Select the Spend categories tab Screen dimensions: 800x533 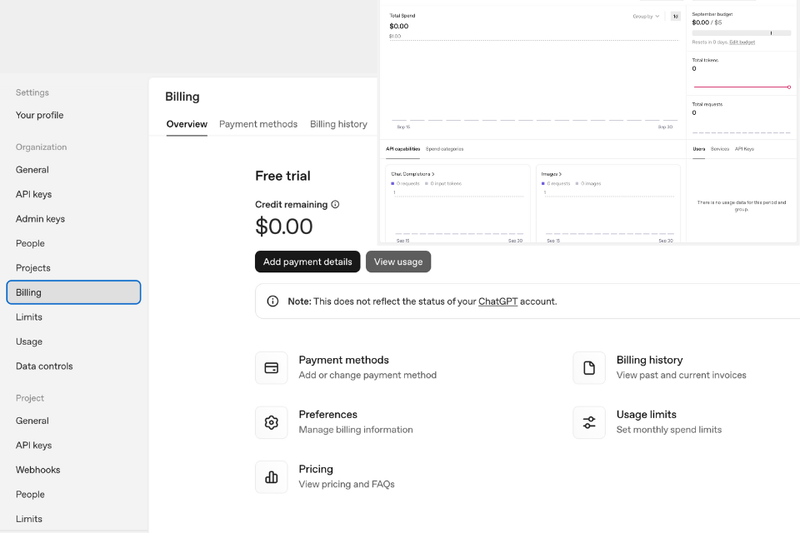pos(444,149)
